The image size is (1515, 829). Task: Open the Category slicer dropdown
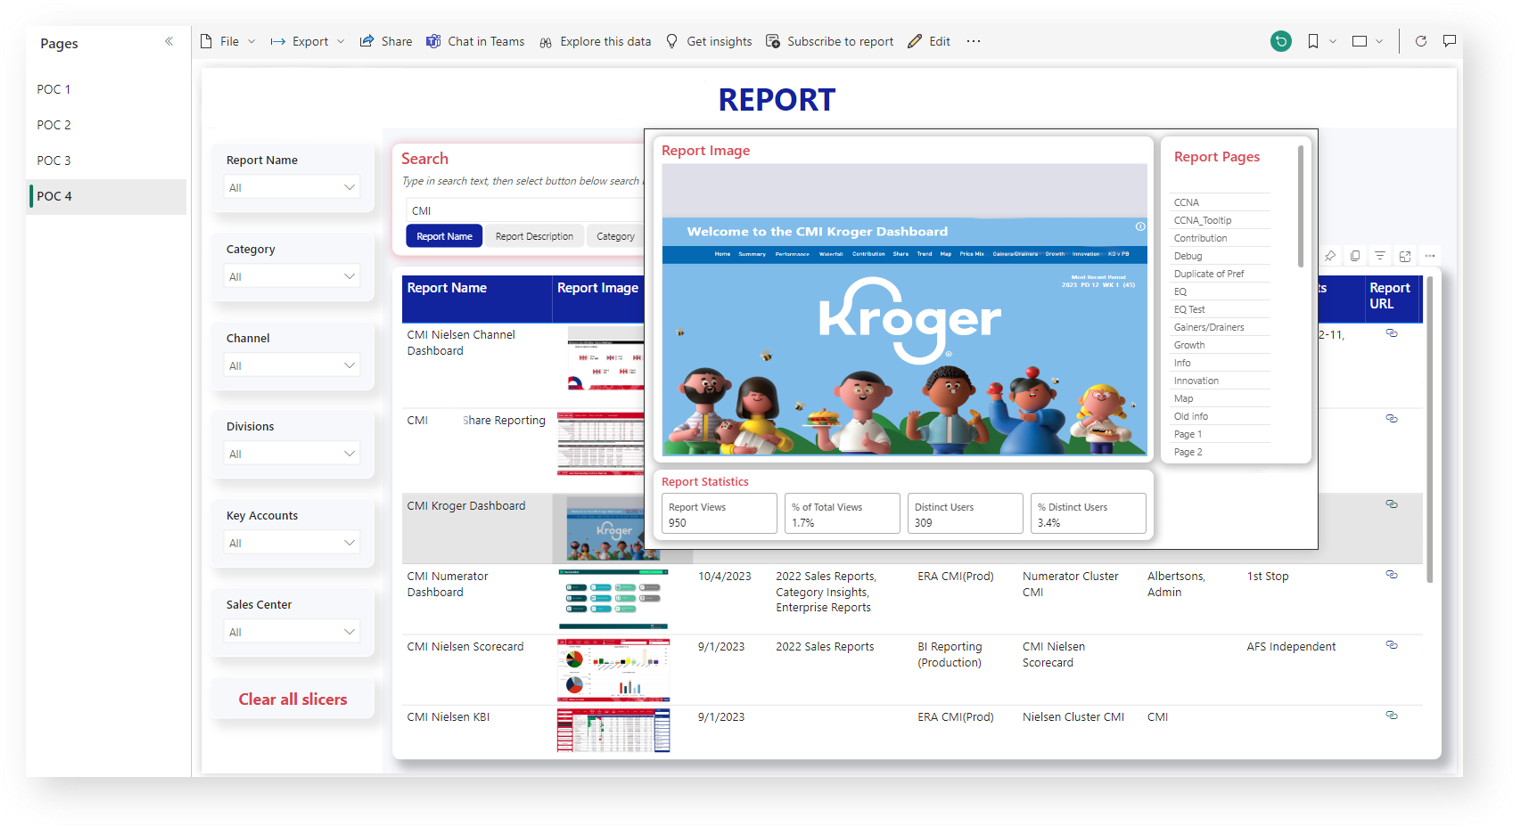click(x=292, y=276)
